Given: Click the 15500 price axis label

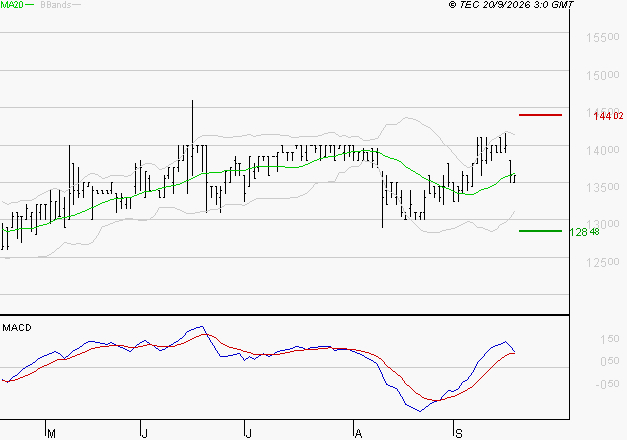Looking at the screenshot, I should tap(603, 38).
